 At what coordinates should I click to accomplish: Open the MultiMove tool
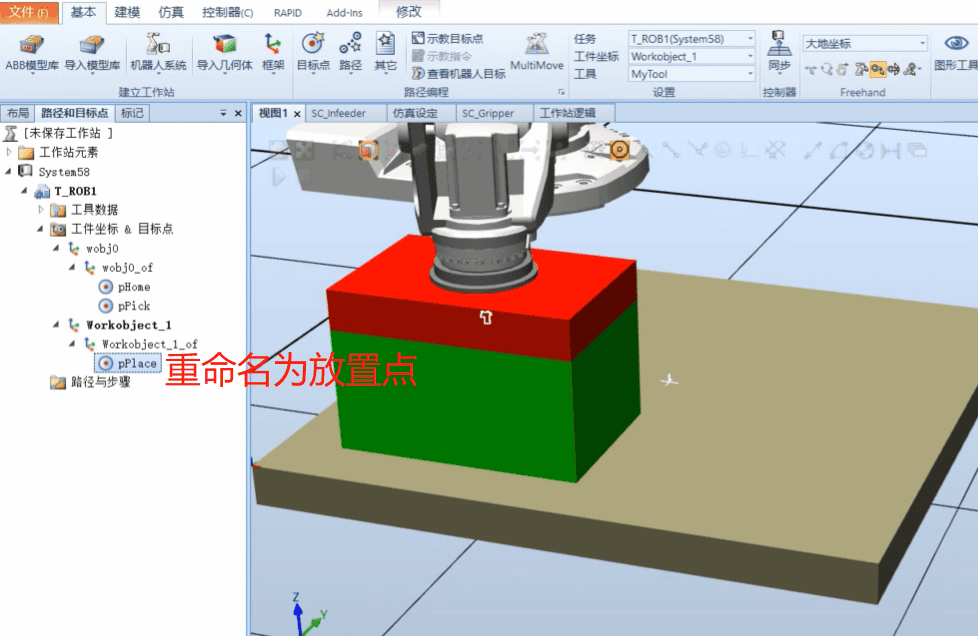click(536, 52)
